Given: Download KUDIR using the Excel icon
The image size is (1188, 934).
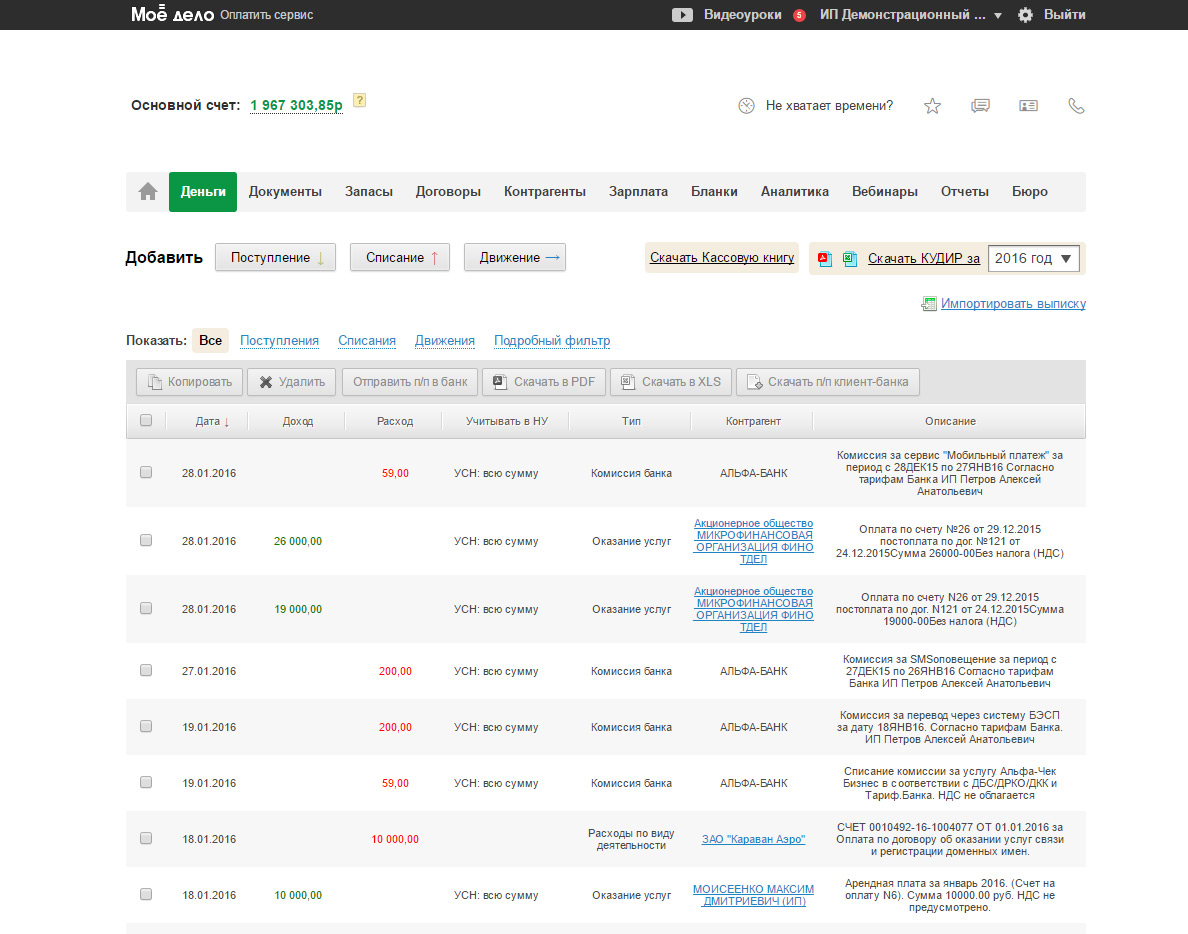Looking at the screenshot, I should point(849,259).
